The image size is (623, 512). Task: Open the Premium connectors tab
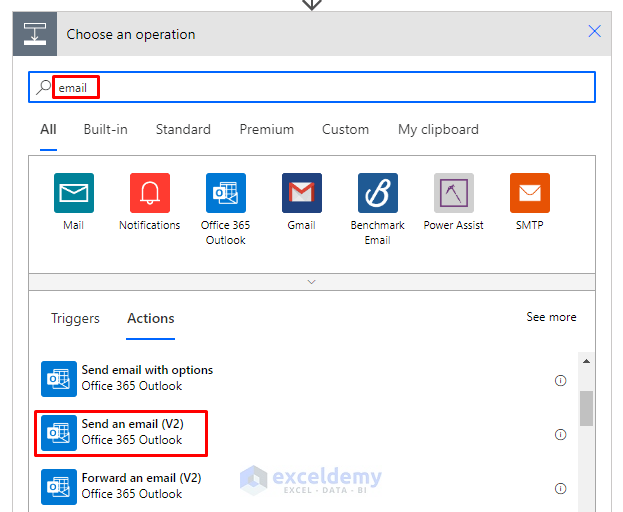[267, 129]
